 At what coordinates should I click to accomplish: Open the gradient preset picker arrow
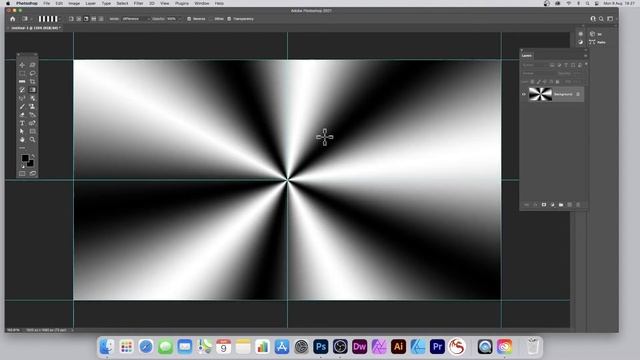(60, 19)
